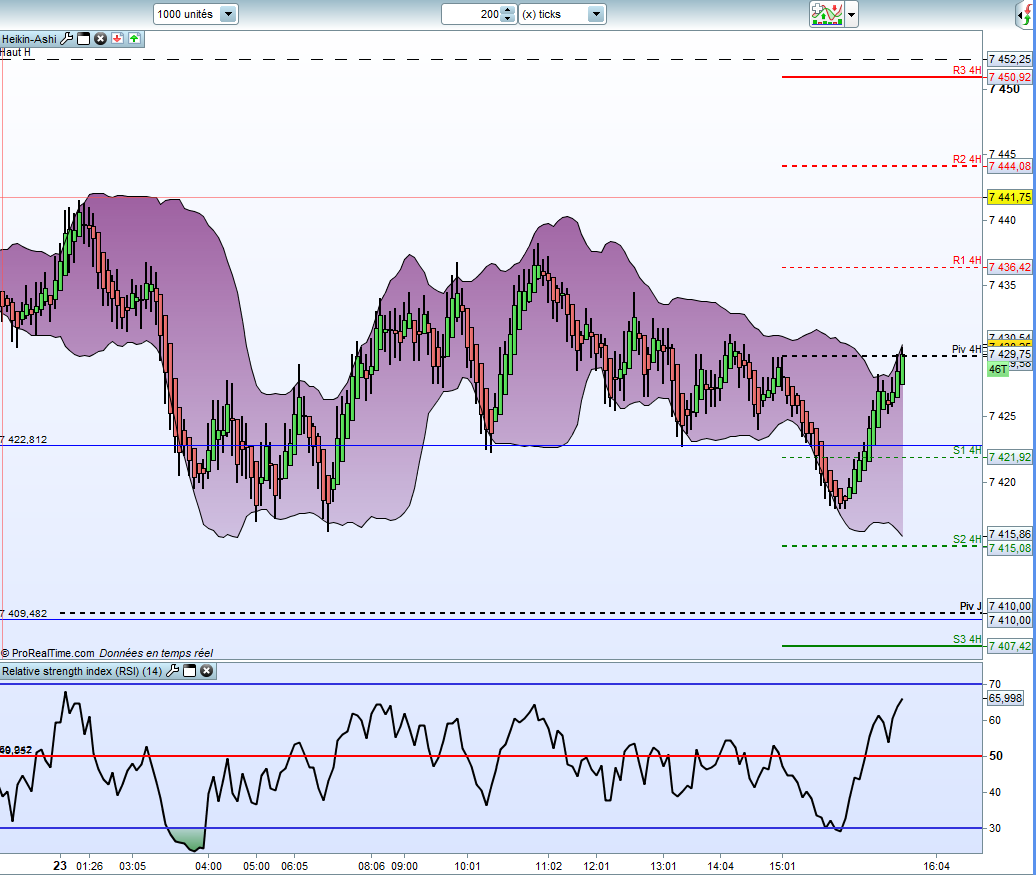Click the R3 4H resistance label
This screenshot has height=875, width=1036.
tap(967, 70)
